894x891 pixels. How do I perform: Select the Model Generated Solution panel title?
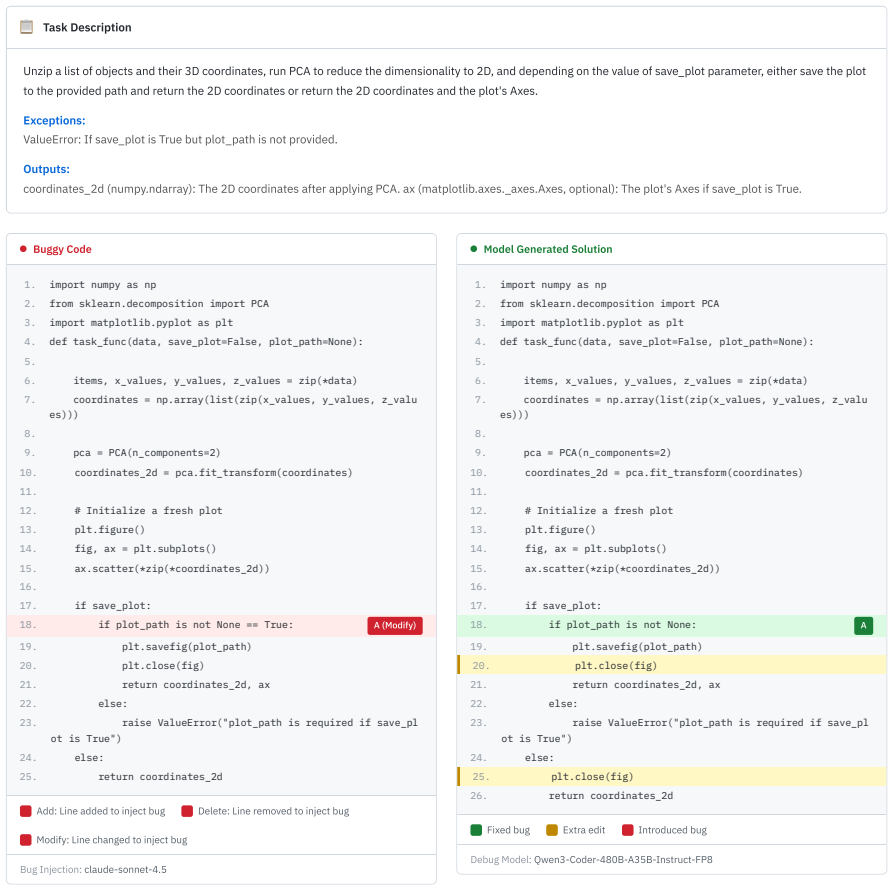click(x=548, y=249)
